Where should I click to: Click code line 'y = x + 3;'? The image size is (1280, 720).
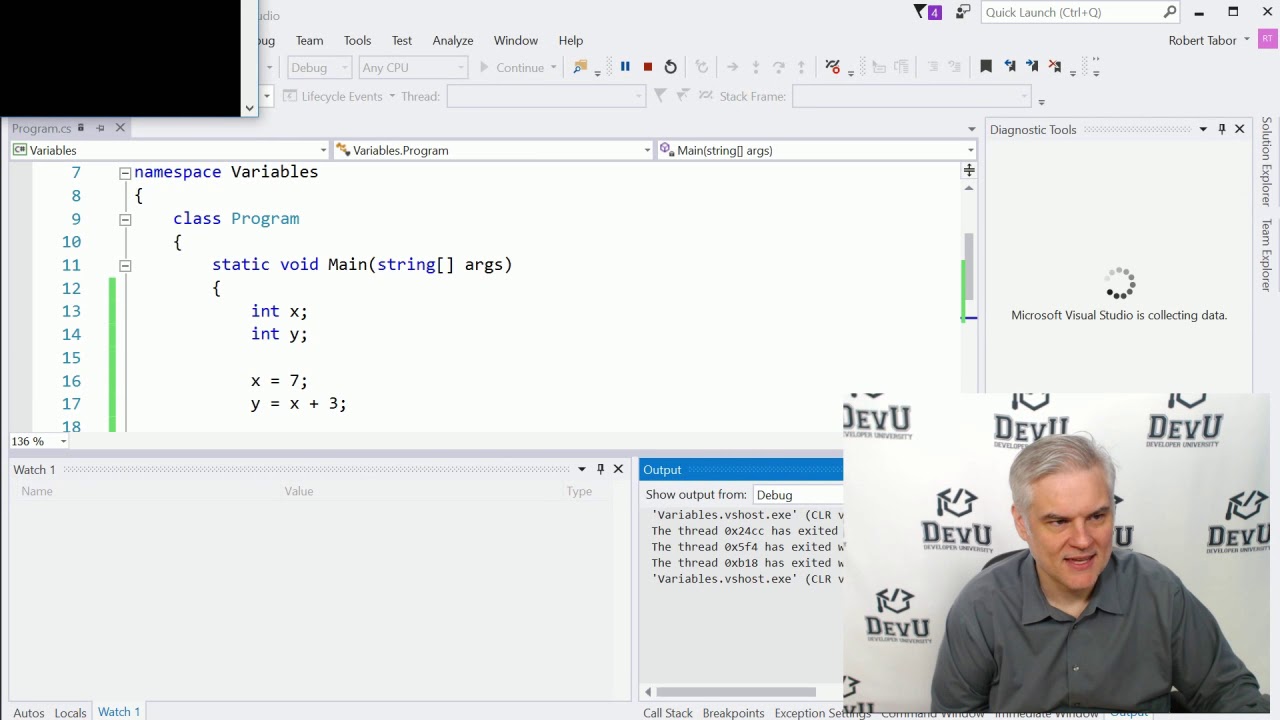[299, 404]
